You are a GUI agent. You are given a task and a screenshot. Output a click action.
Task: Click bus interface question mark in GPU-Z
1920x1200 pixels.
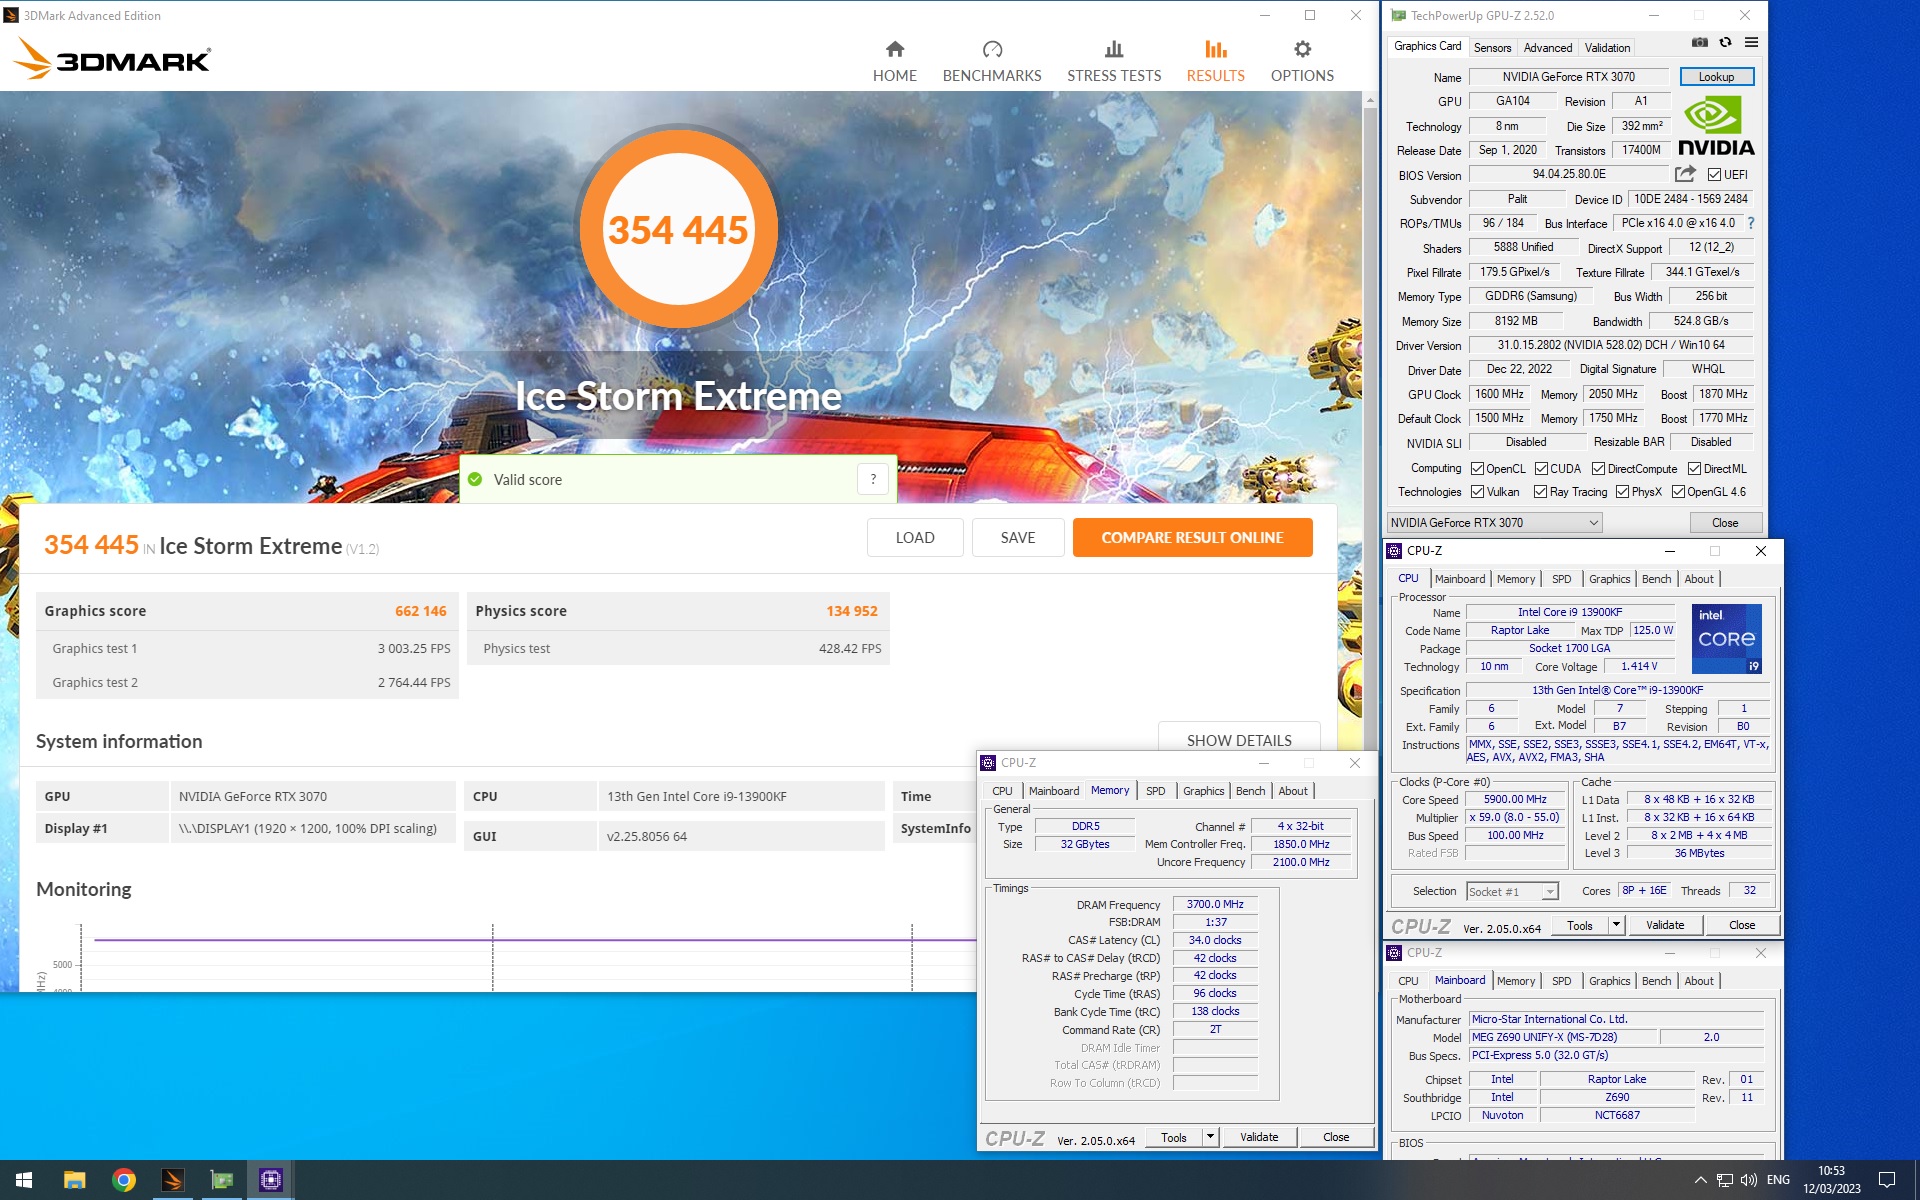coord(1751,223)
